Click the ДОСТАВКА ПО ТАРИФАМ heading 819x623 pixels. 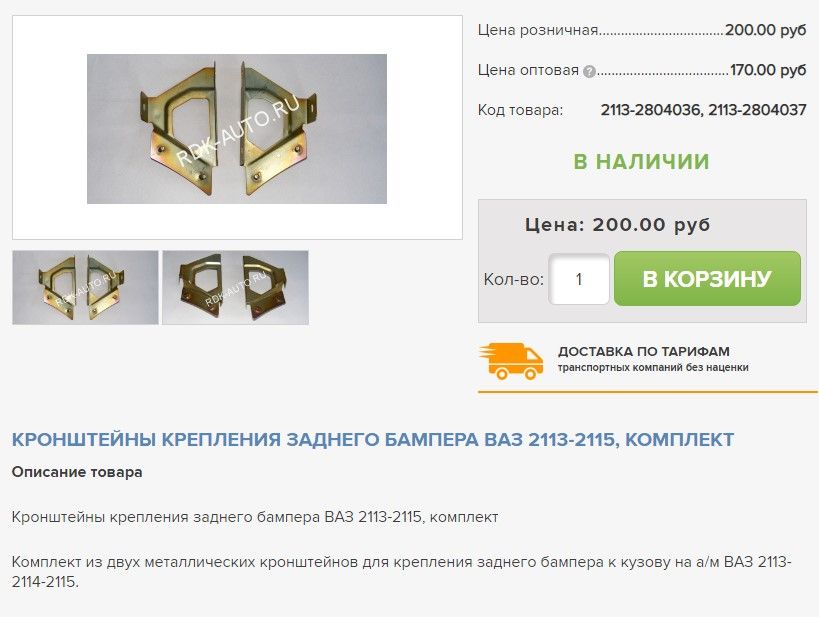click(644, 351)
